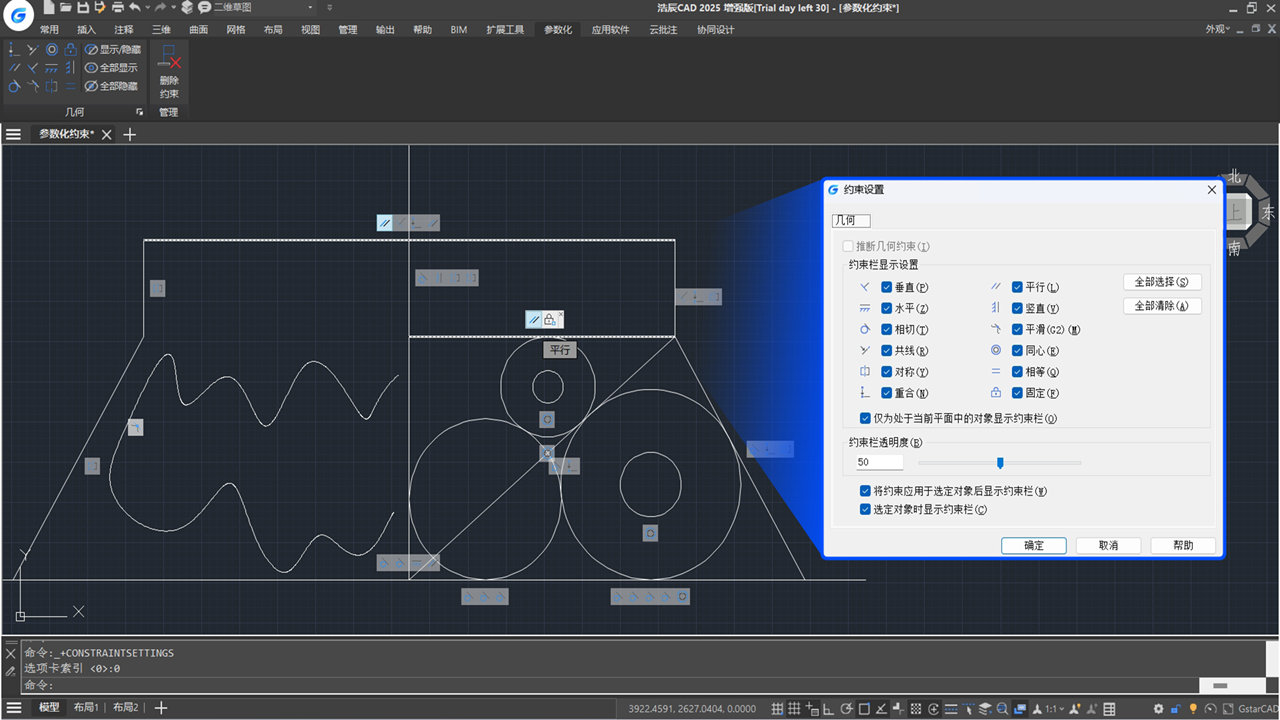
Task: Click the 全部清除 clear all button
Action: (x=1162, y=306)
